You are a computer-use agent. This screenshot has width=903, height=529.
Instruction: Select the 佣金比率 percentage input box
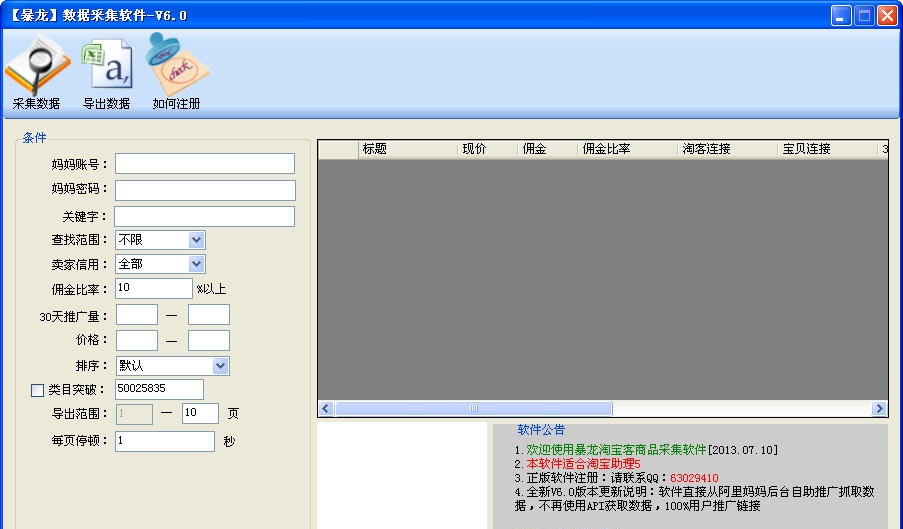pos(154,289)
